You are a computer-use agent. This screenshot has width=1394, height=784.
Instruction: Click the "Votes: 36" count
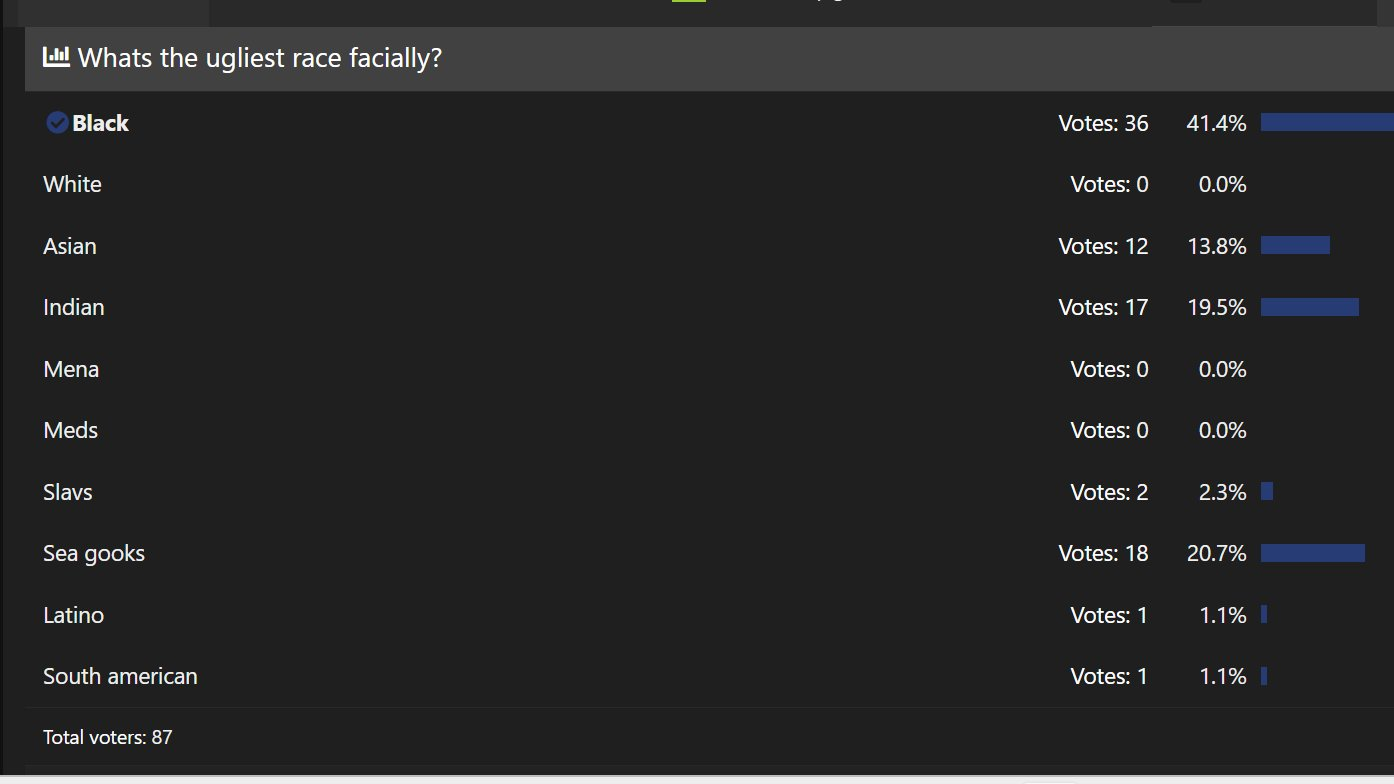[1103, 124]
